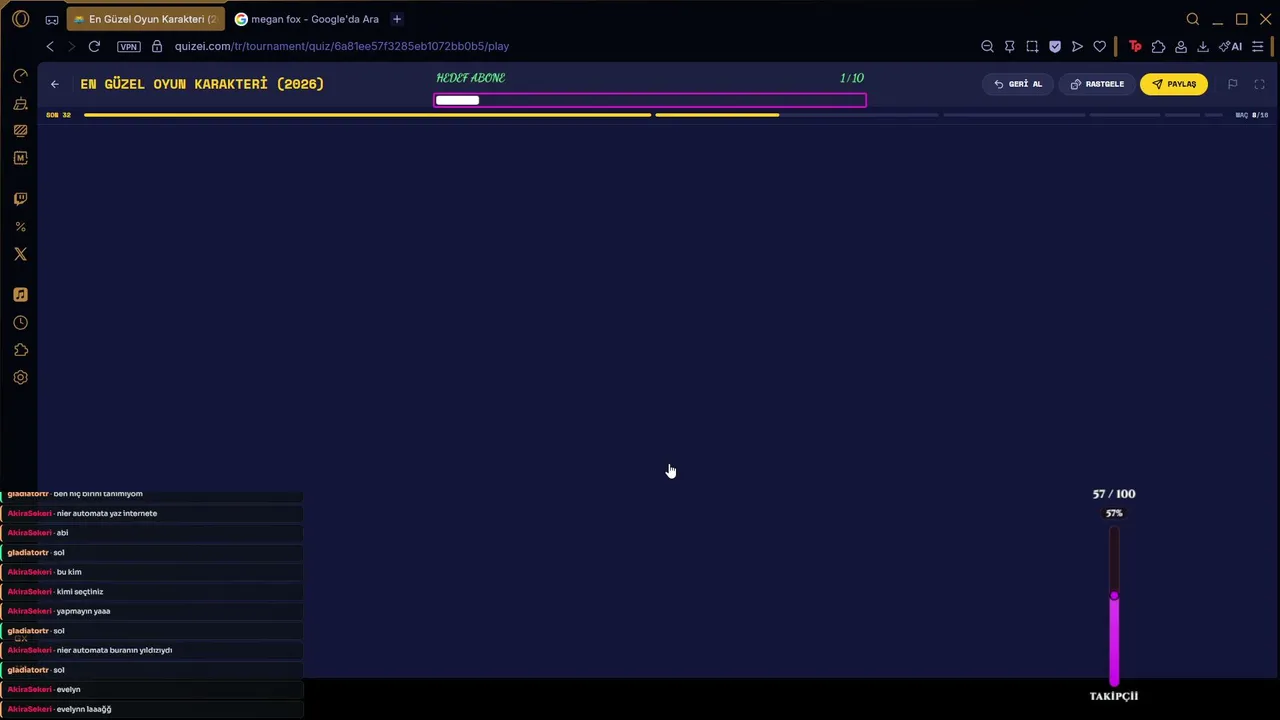
Task: Open the music player in sidebar
Action: tap(20, 295)
